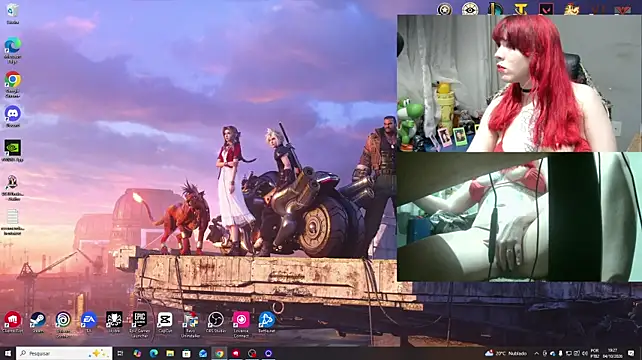Open File Explorer from the taskbar
The image size is (642, 360).
[x=170, y=353]
